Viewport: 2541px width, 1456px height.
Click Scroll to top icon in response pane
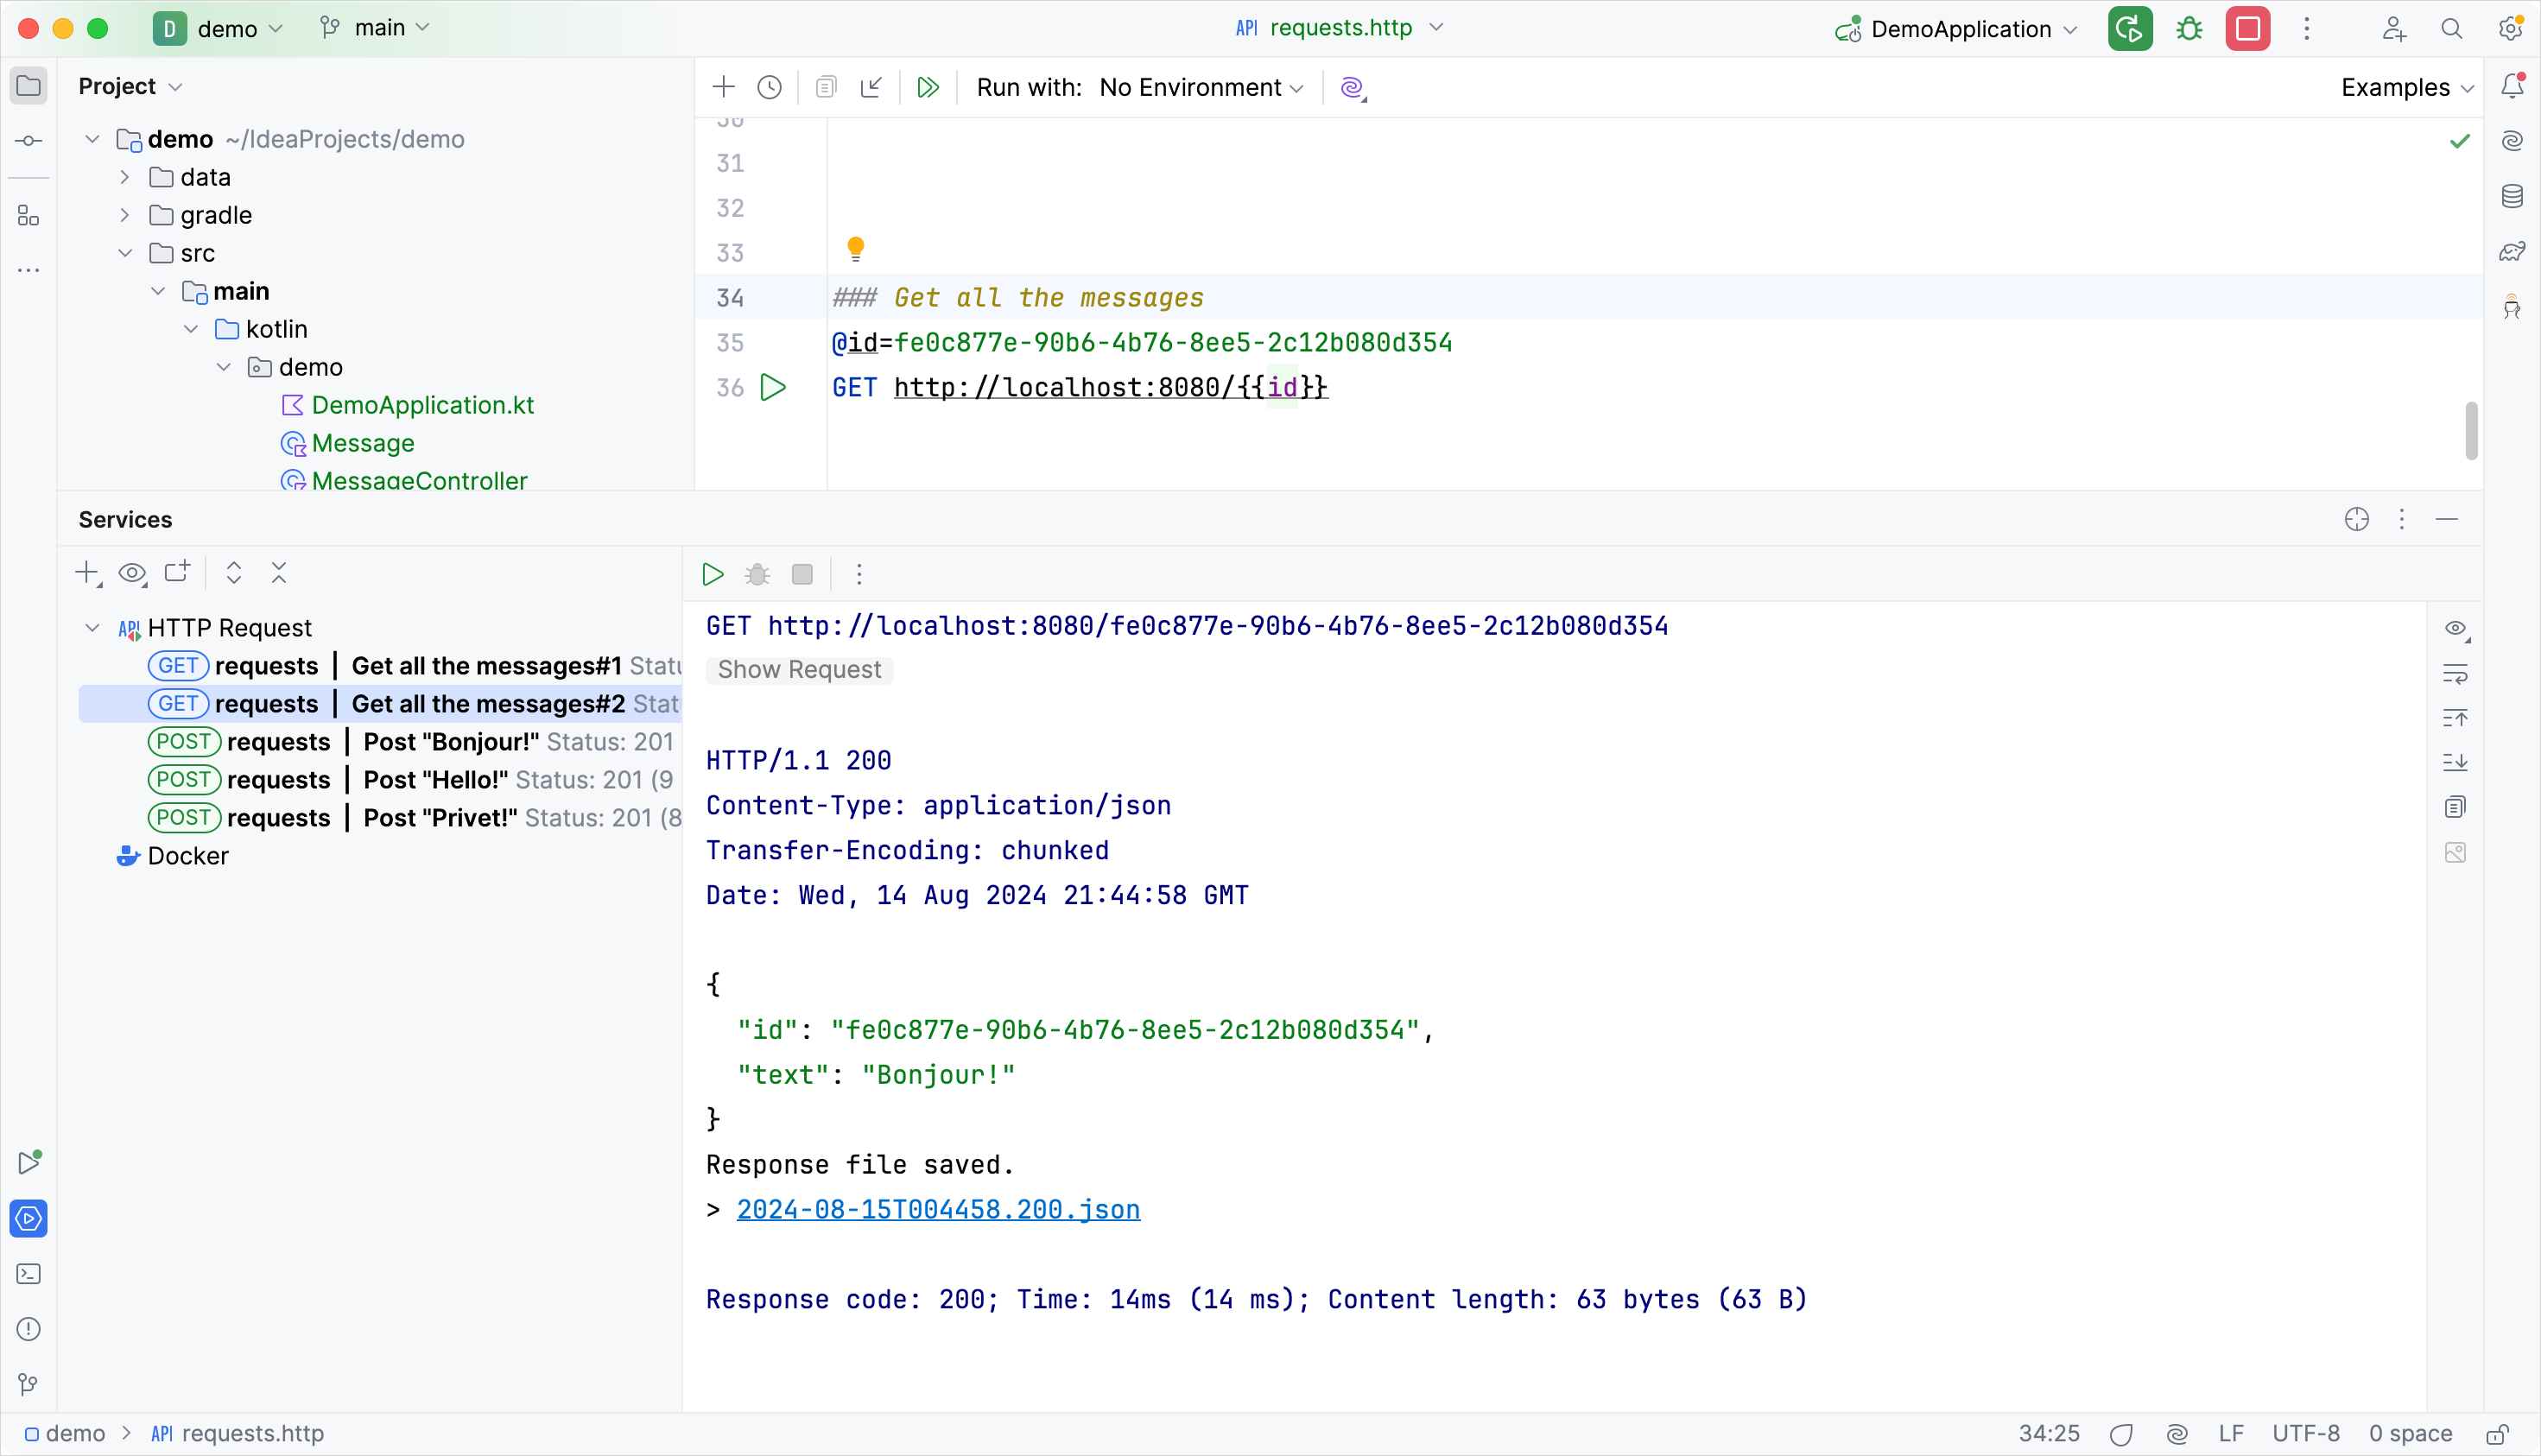click(2455, 718)
